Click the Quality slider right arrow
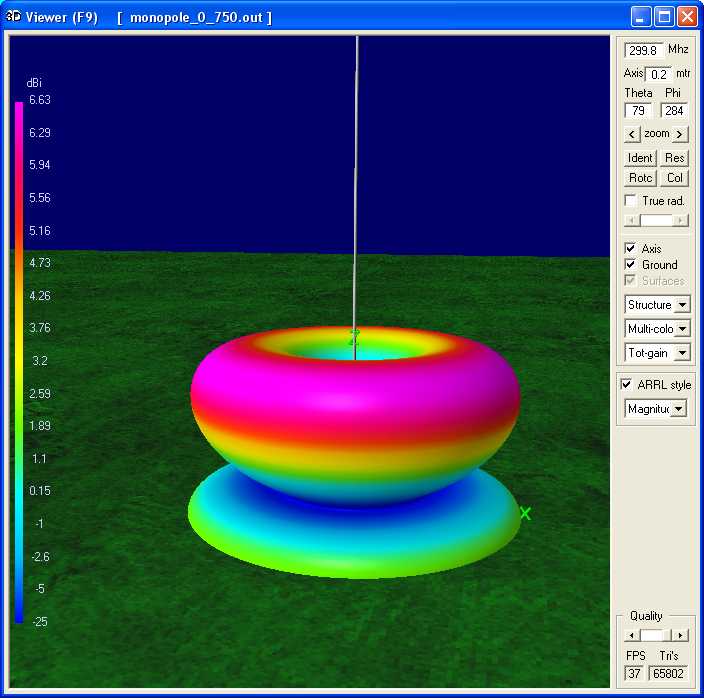This screenshot has width=704, height=698. pos(680,635)
